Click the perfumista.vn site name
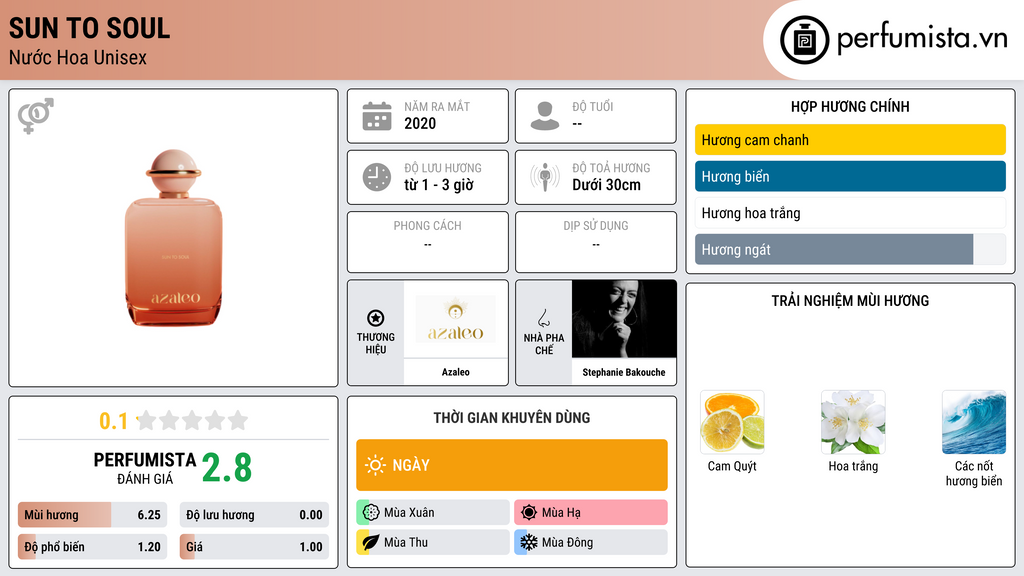This screenshot has width=1024, height=576. (x=922, y=39)
